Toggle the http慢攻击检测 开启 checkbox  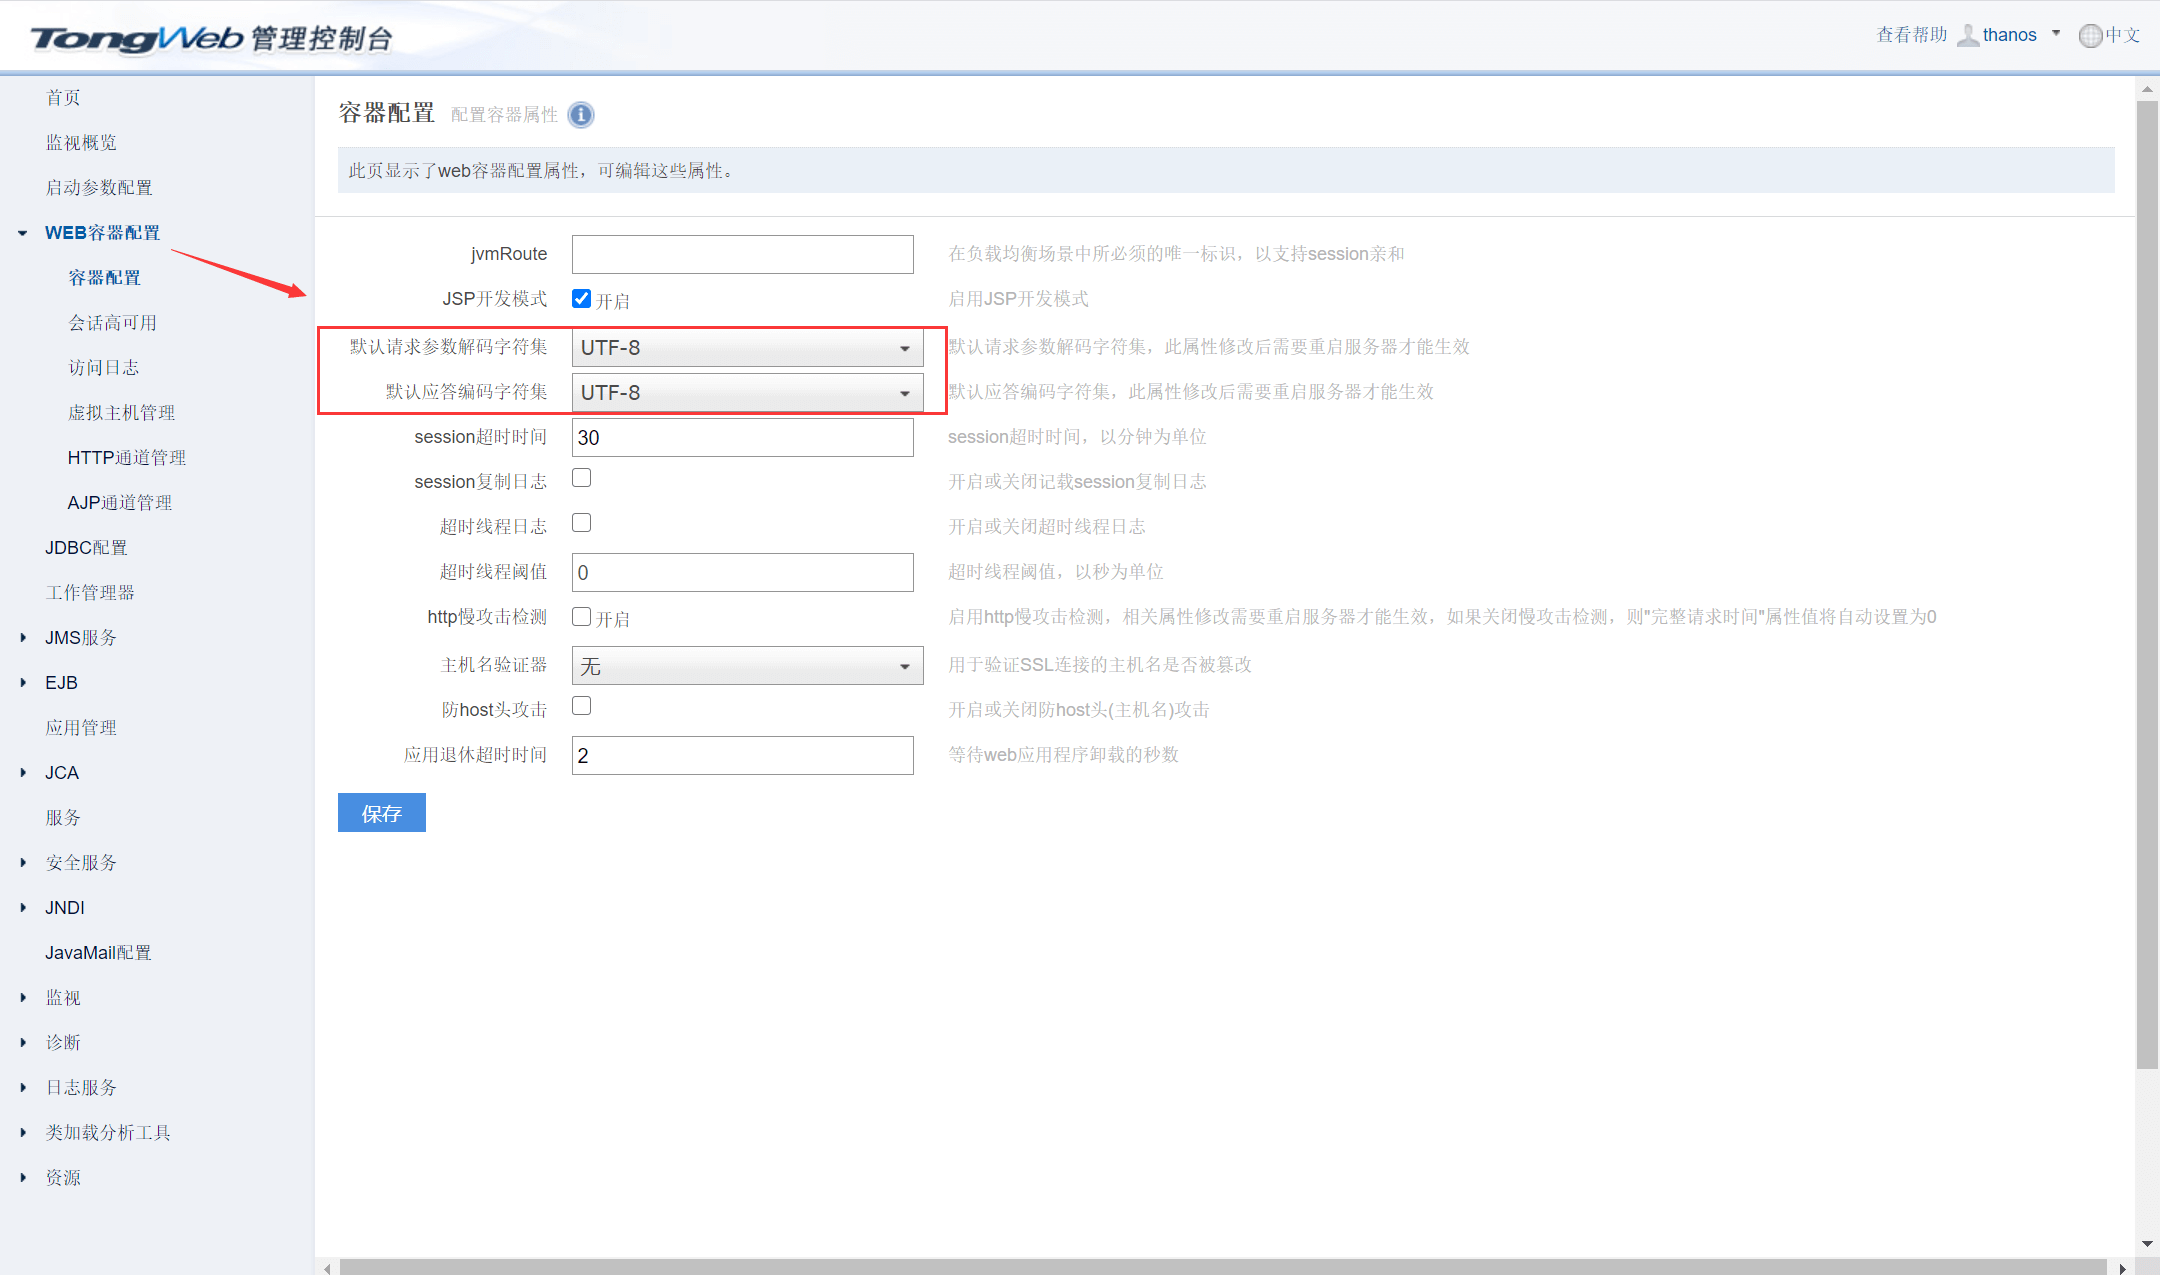(x=581, y=616)
